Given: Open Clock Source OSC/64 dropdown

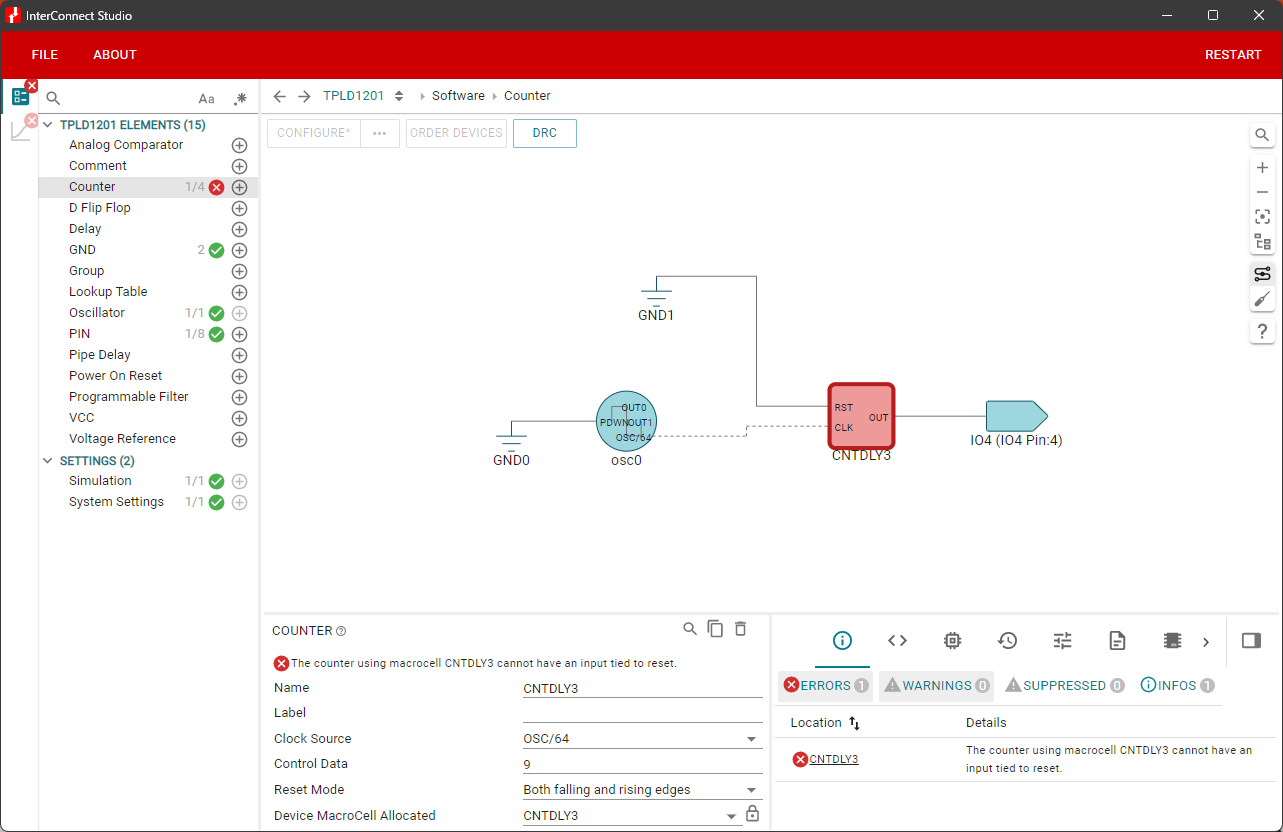Looking at the screenshot, I should tap(642, 739).
